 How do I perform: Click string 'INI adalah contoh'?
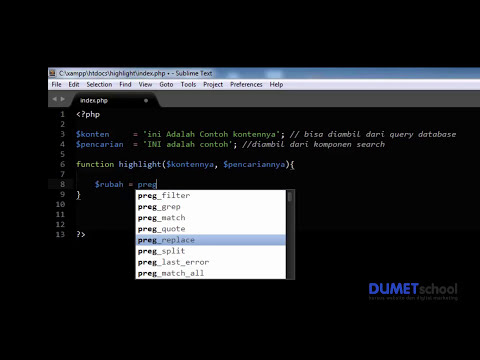pos(187,144)
